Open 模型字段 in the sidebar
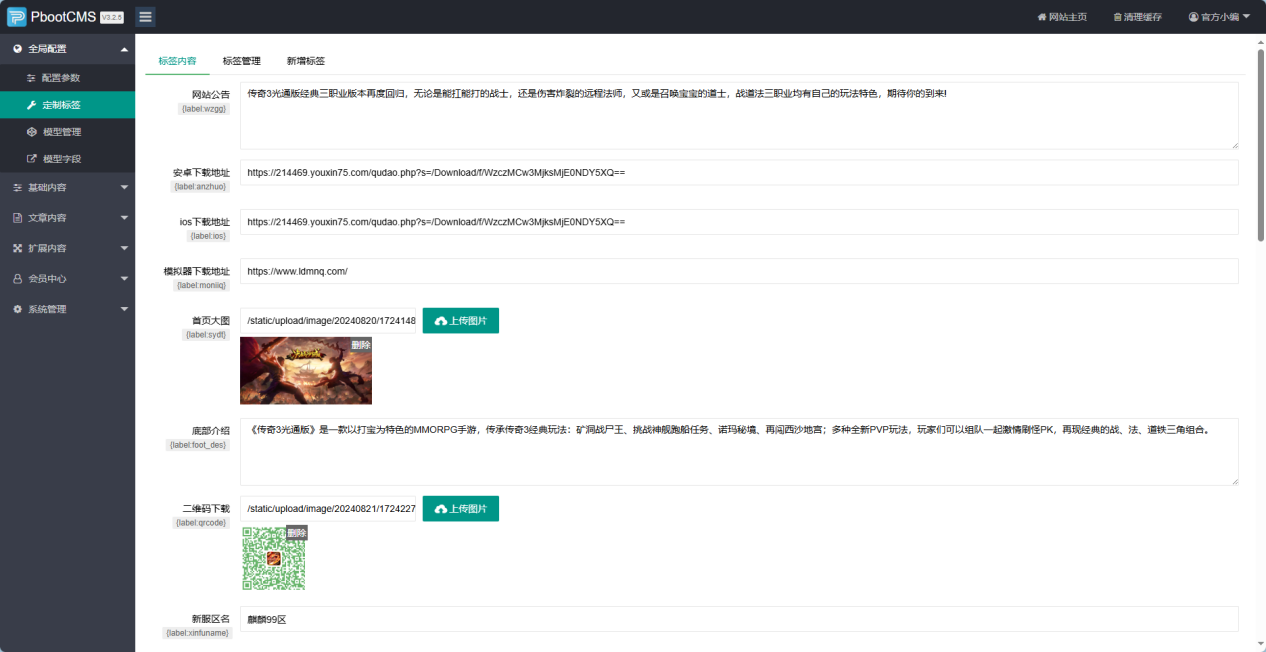 pyautogui.click(x=67, y=159)
